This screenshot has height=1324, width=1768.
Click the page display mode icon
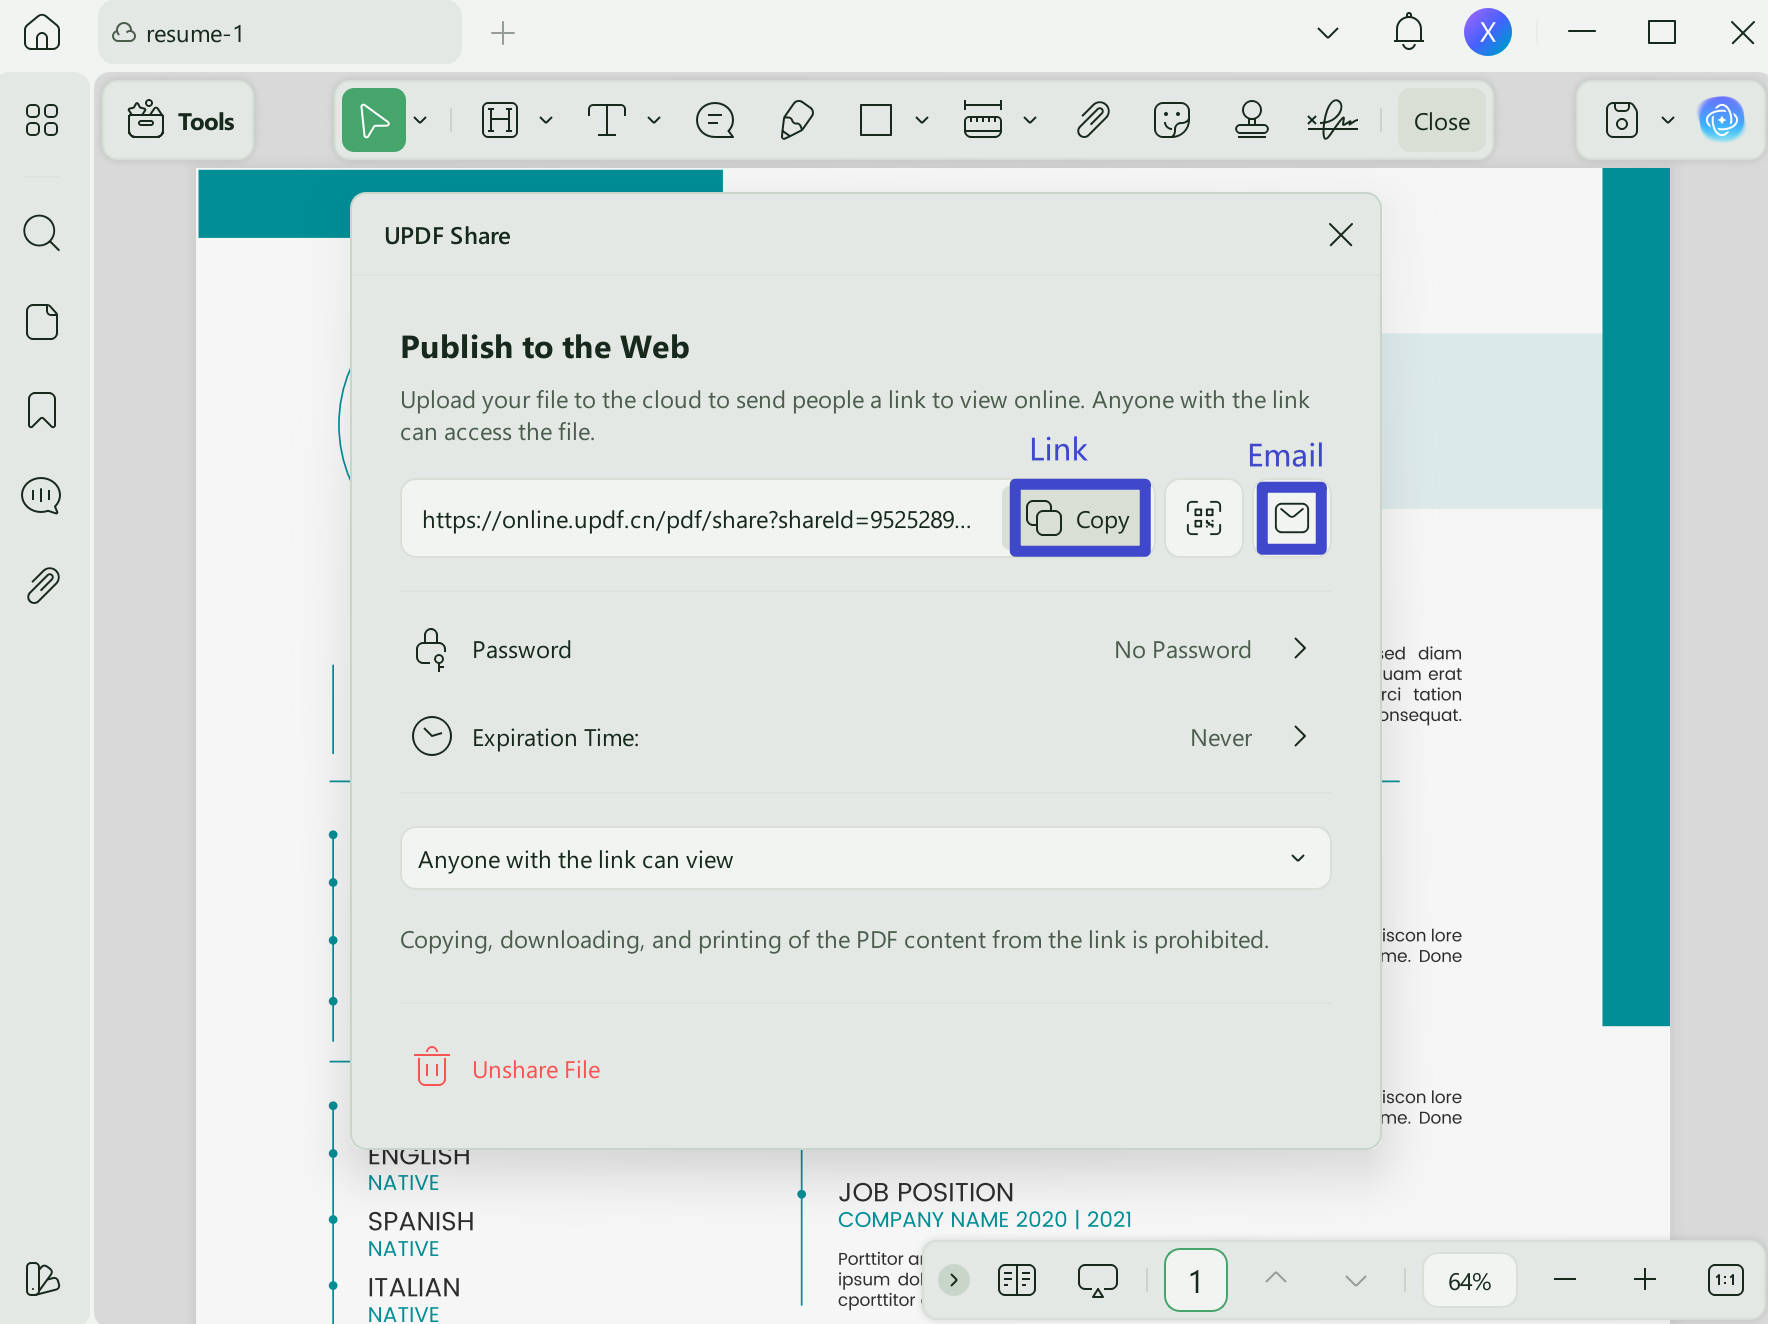pyautogui.click(x=1017, y=1280)
